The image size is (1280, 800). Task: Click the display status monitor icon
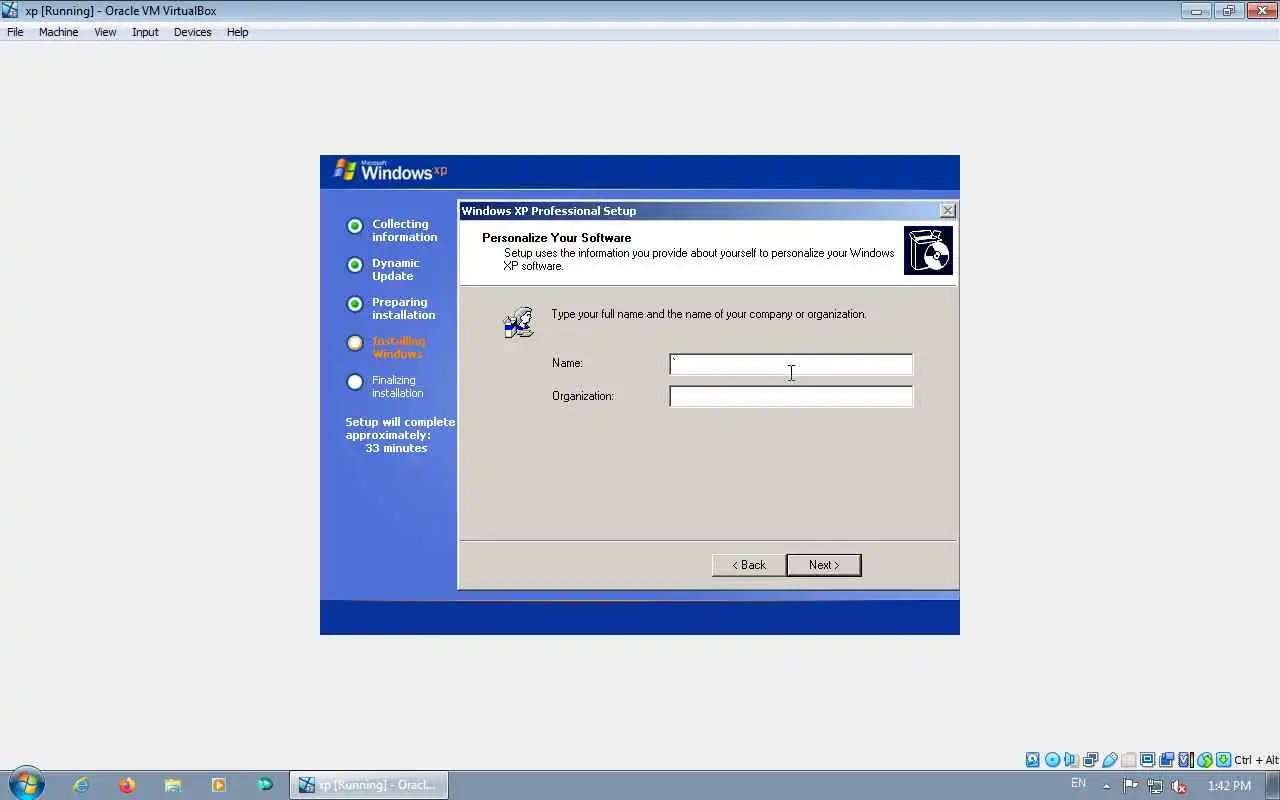pos(1147,760)
